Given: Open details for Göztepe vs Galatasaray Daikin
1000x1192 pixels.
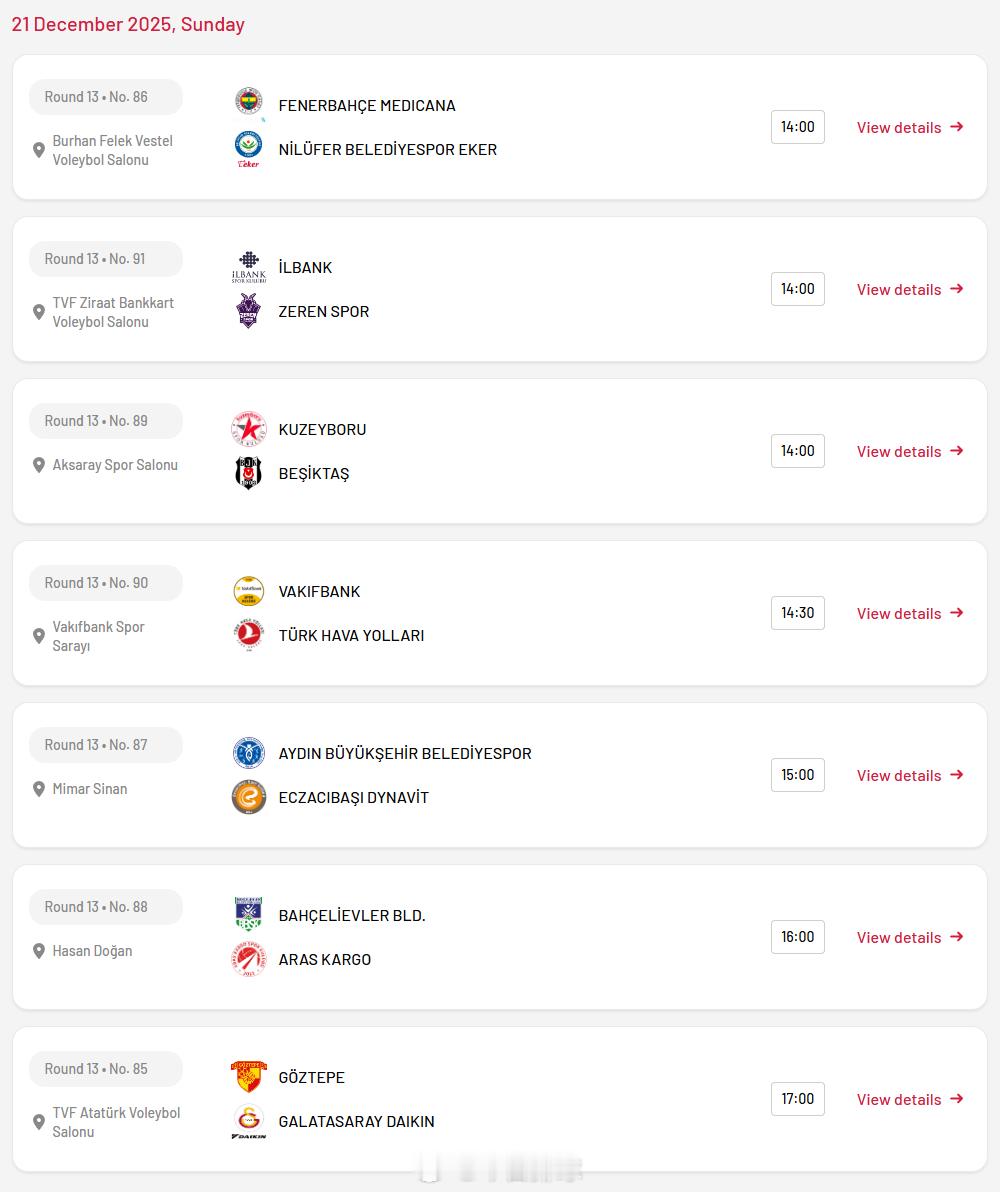Looking at the screenshot, I should tap(909, 1099).
